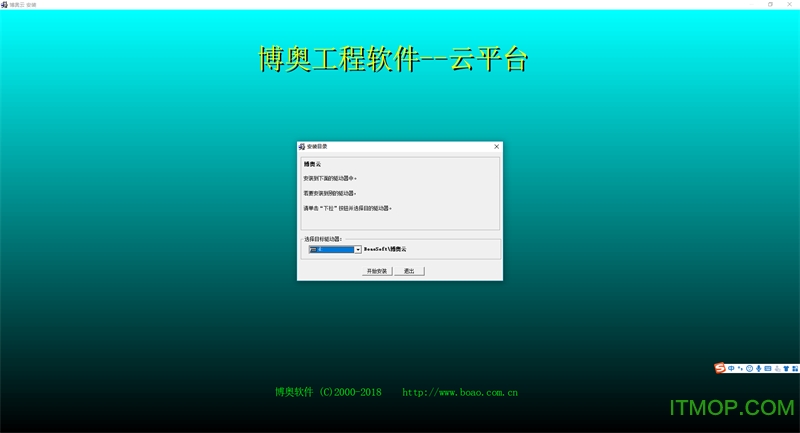Click the 选择目标驱动器 group label
This screenshot has height=433, width=800.
click(x=323, y=239)
